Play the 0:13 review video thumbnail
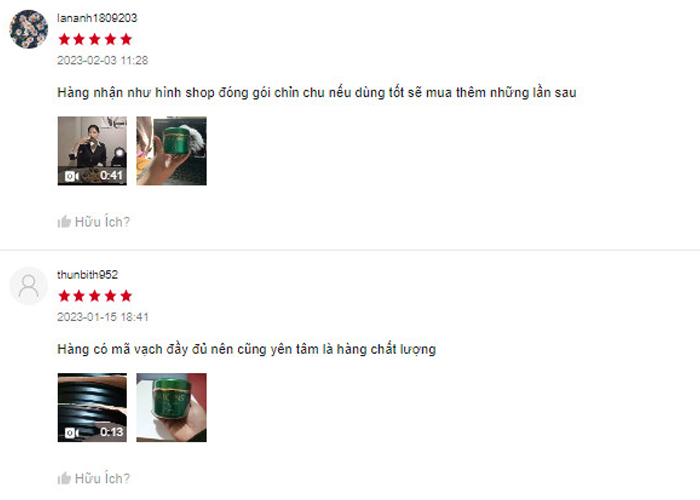700x500 pixels. (92, 408)
